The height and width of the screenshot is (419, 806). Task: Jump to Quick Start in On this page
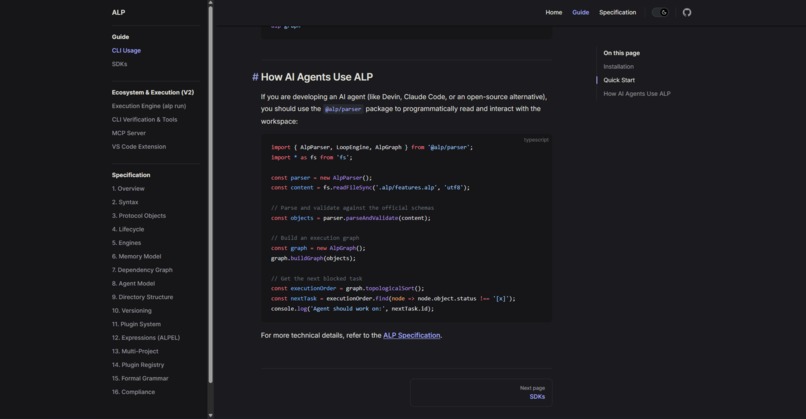click(619, 80)
